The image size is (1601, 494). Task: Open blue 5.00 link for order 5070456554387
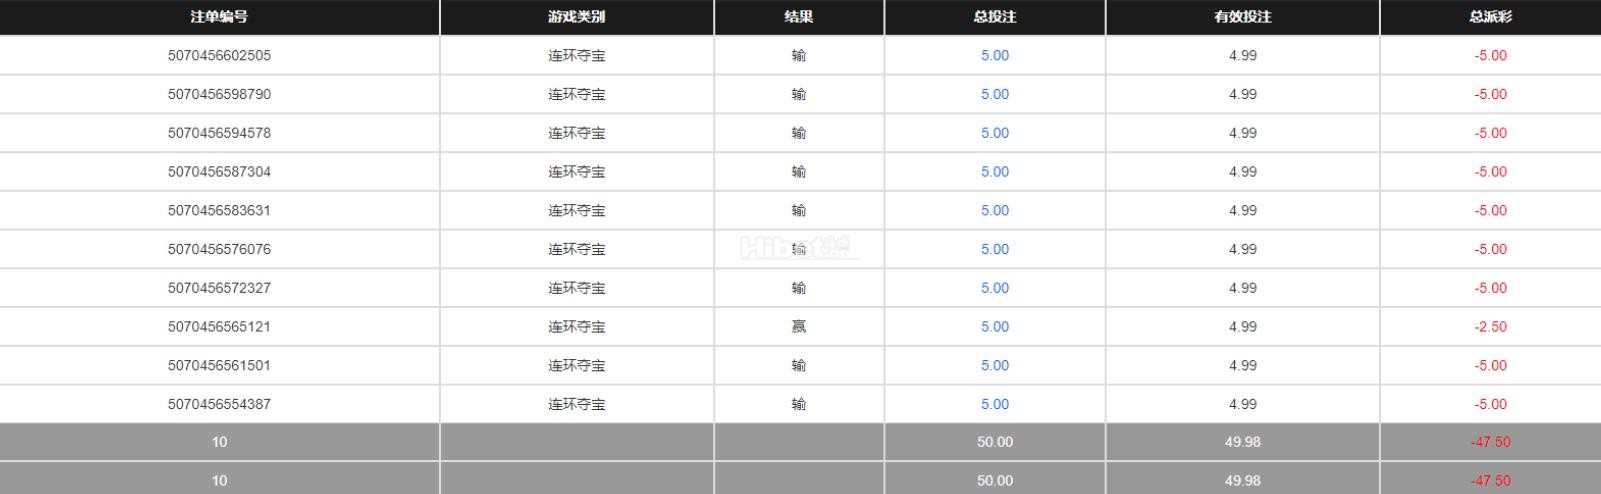(994, 404)
